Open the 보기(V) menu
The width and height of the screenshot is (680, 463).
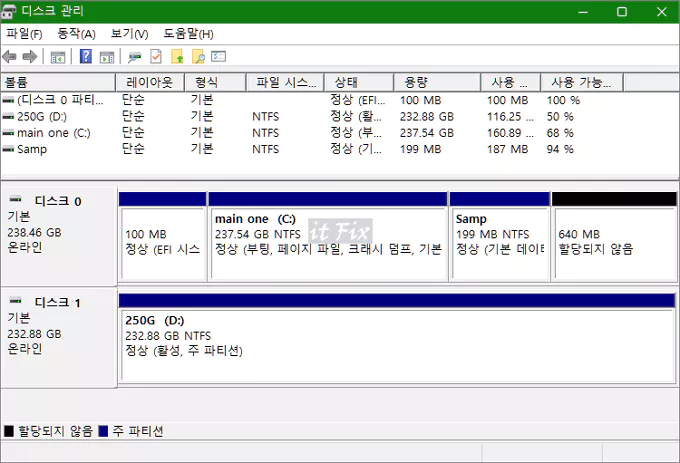[x=129, y=34]
